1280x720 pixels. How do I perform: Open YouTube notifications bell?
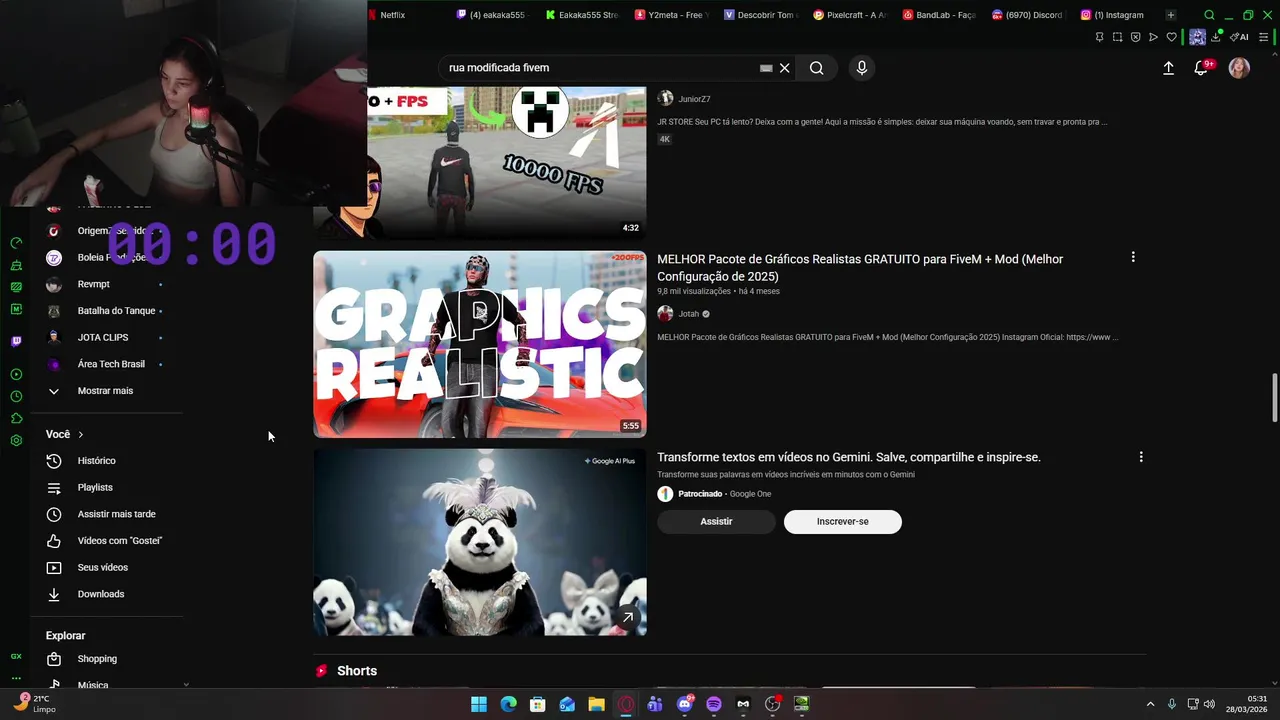click(1201, 68)
